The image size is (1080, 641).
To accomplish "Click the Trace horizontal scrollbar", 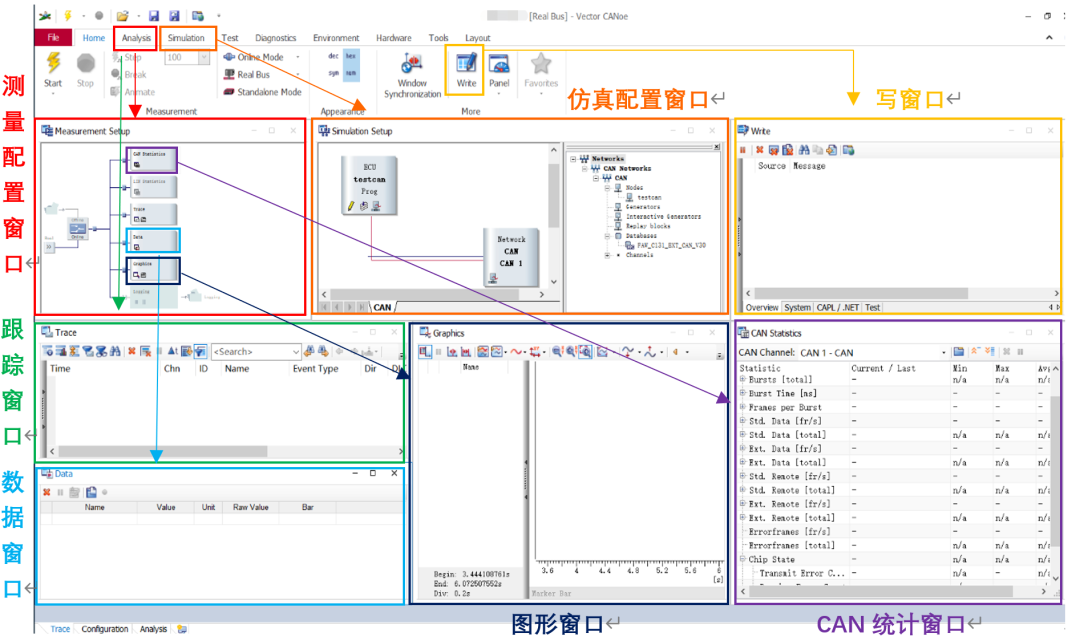I will point(163,452).
